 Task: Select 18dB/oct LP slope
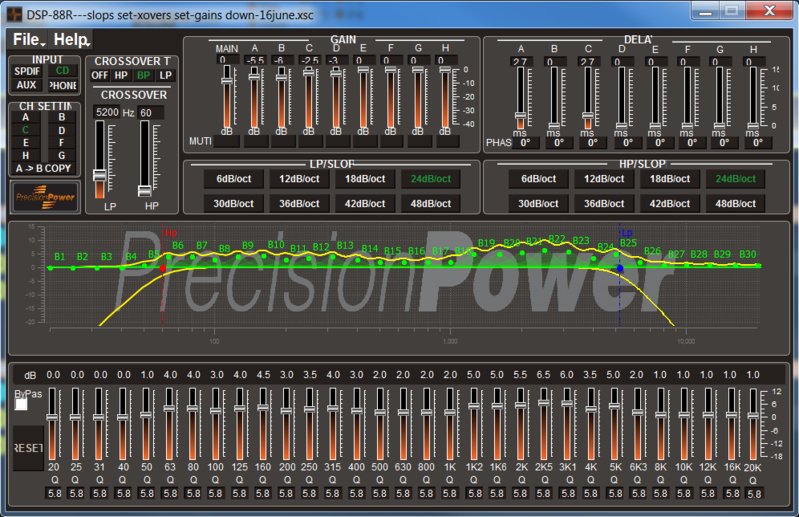[365, 179]
